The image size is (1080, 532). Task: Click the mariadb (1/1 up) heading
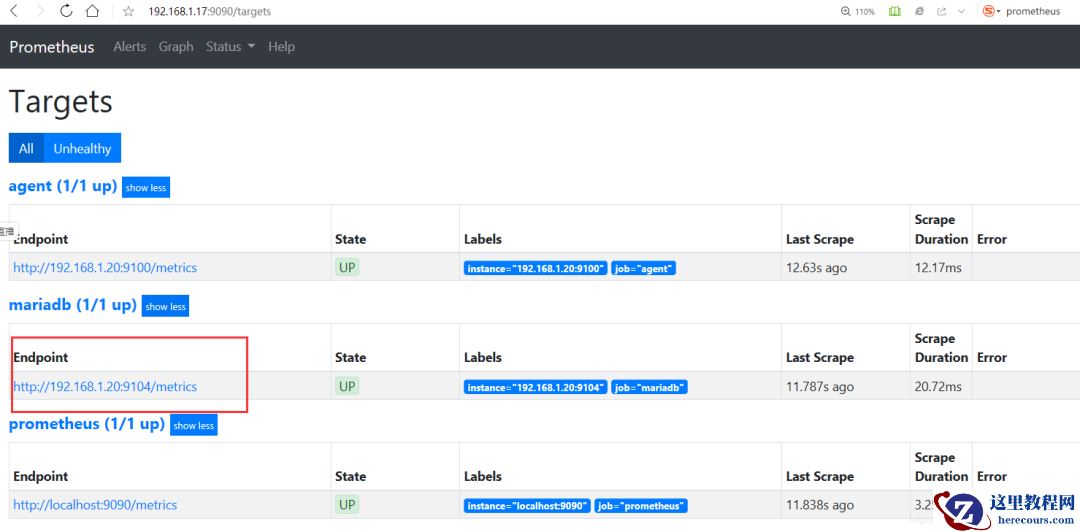(72, 305)
